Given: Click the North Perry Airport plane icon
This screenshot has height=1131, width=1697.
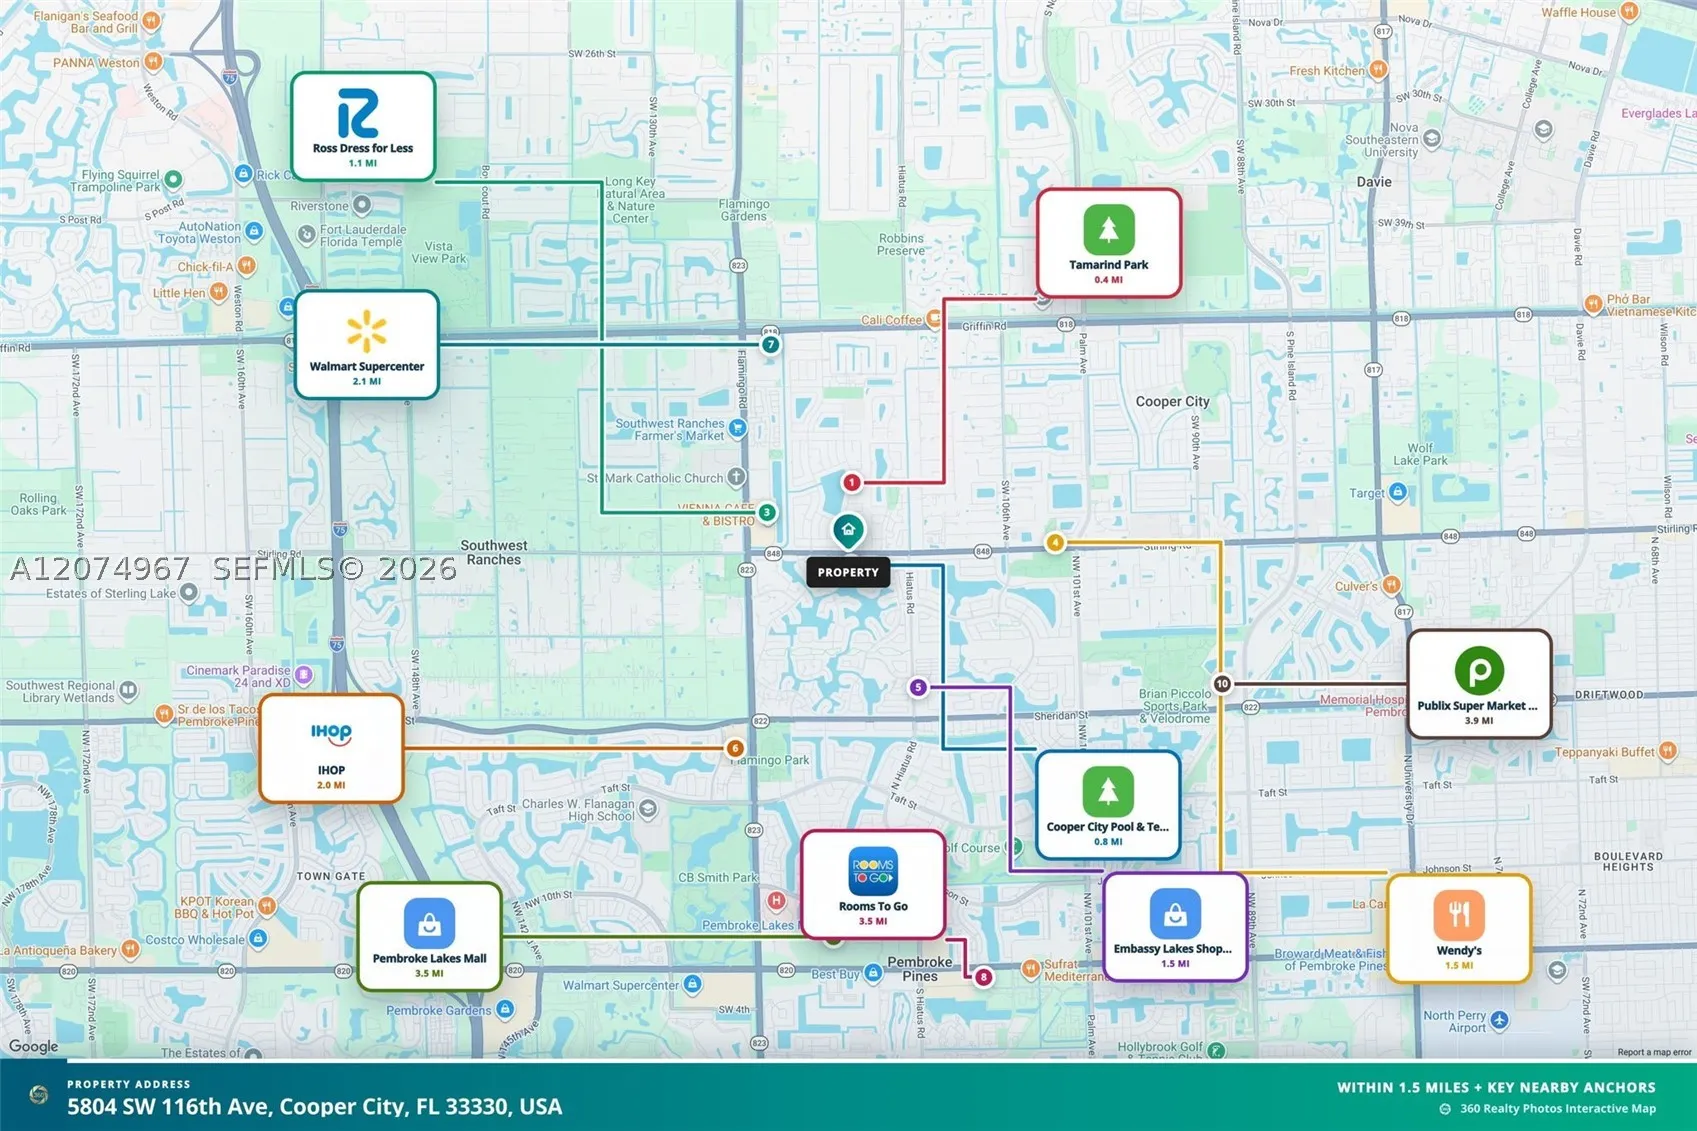Looking at the screenshot, I should (x=1499, y=1020).
